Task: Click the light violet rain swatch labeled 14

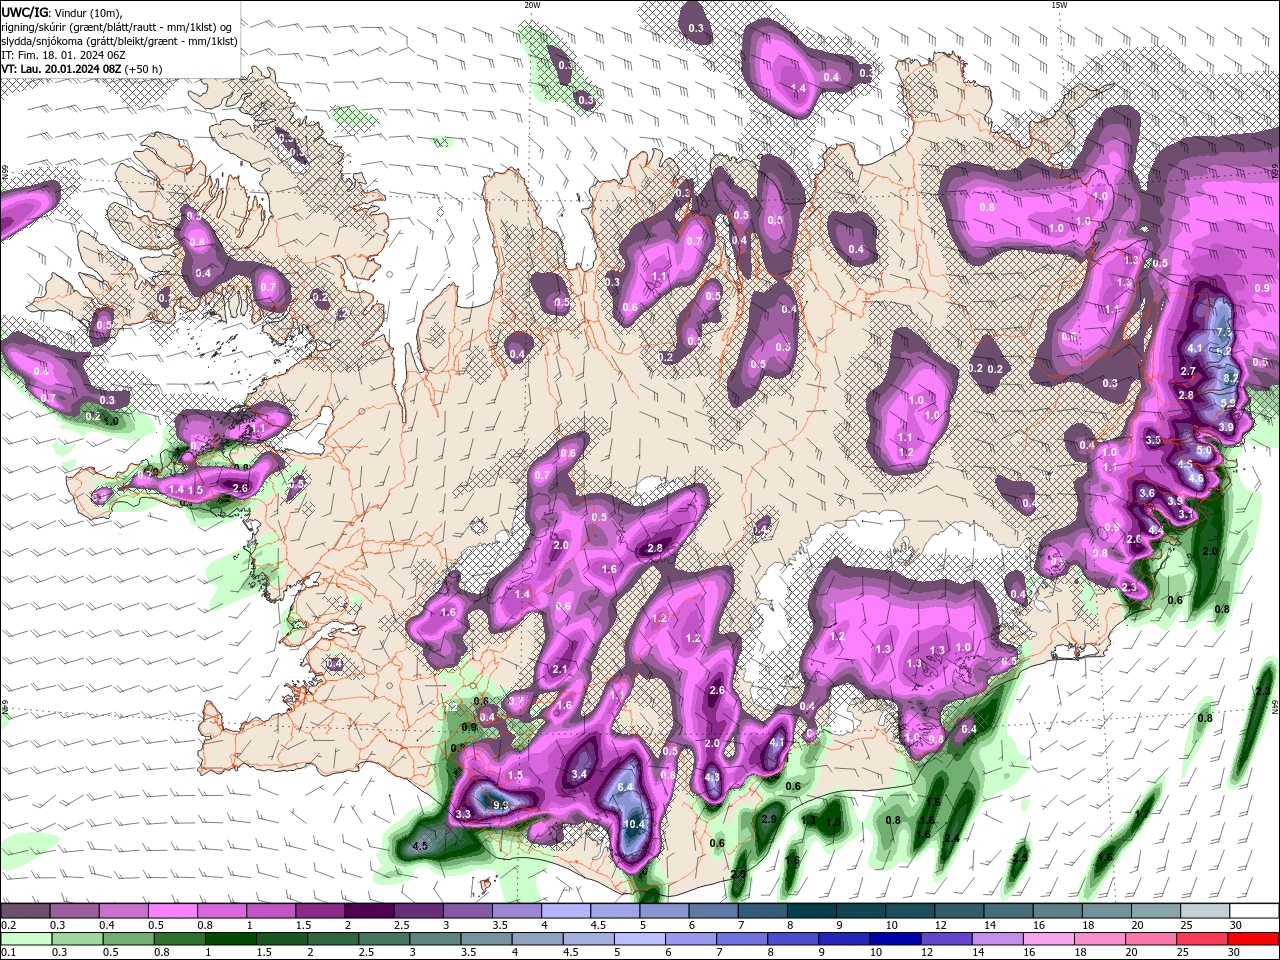Action: [998, 938]
